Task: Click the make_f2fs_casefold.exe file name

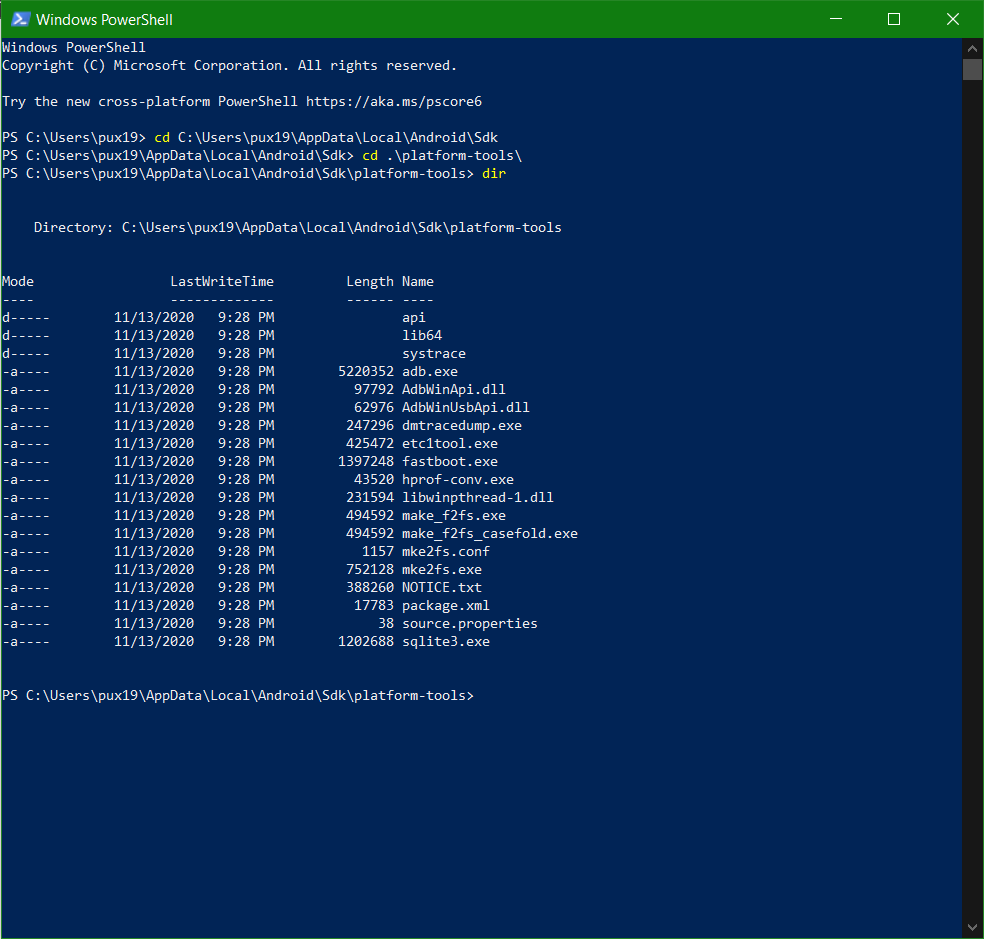Action: point(490,534)
